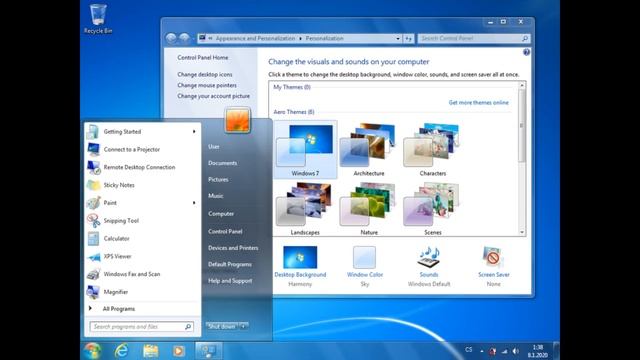Viewport: 640px width, 360px height.
Task: Click the Shut down button
Action: 222,326
